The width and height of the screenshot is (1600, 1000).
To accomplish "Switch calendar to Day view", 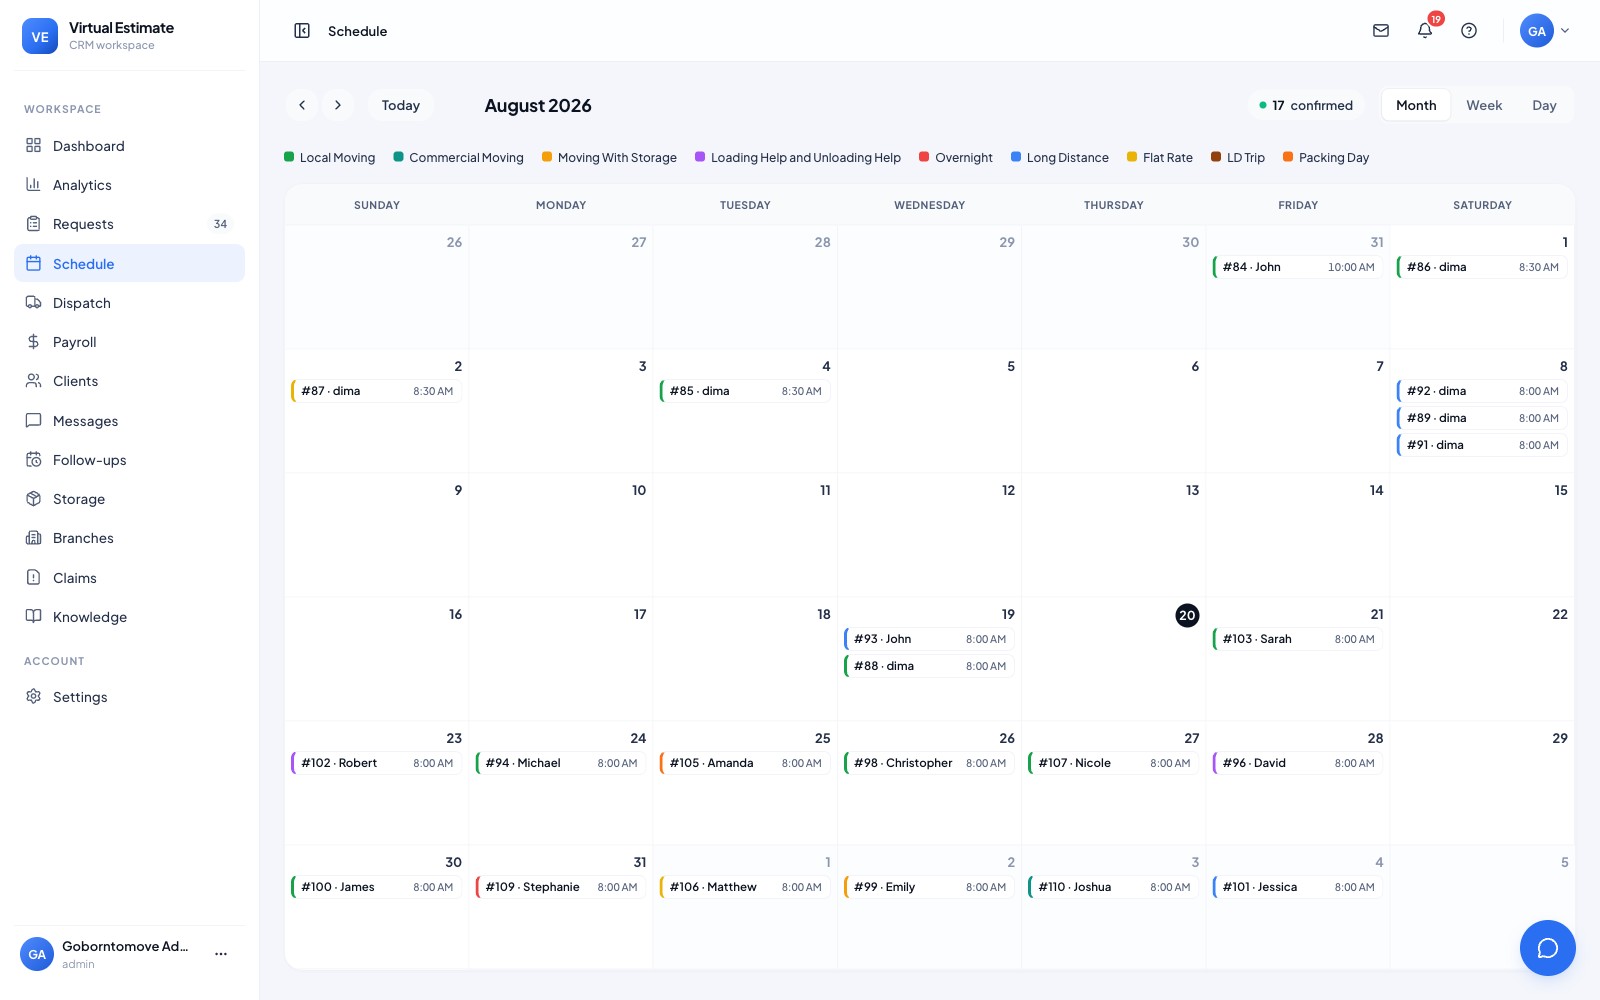I will 1544,105.
